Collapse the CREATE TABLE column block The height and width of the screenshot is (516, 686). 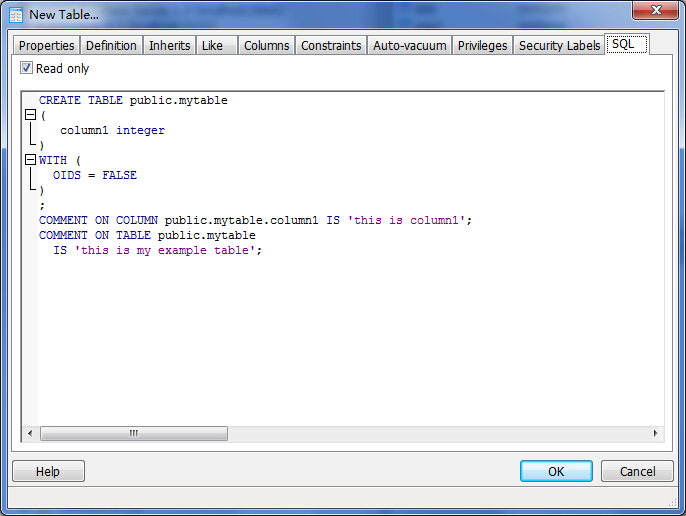point(30,116)
